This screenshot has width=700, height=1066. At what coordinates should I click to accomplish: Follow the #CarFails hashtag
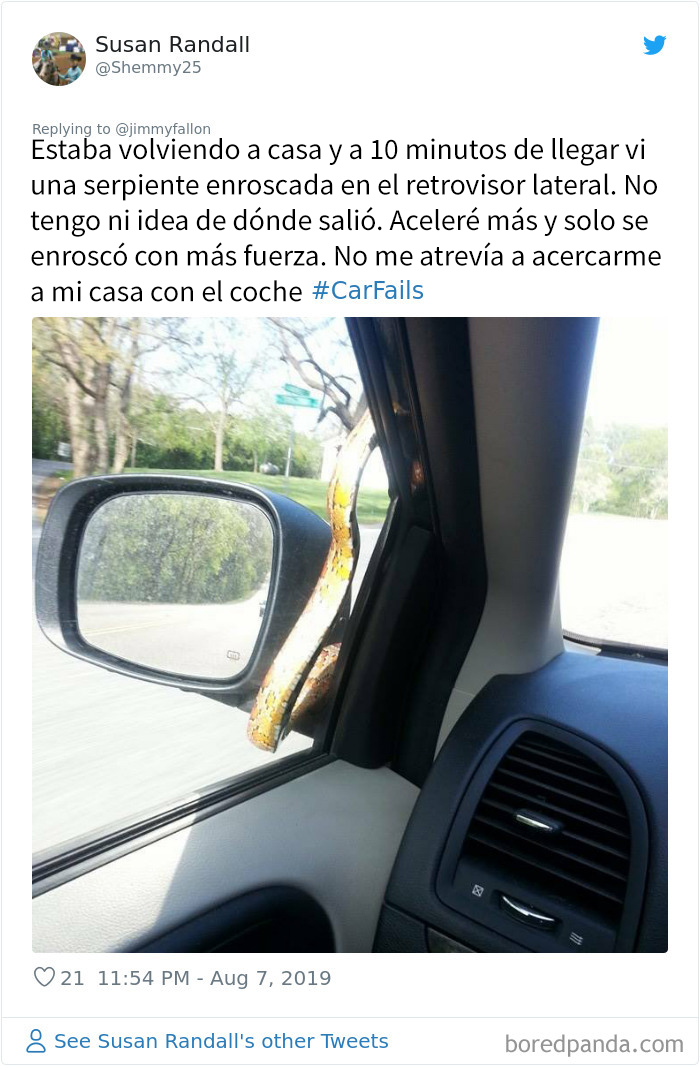(368, 291)
